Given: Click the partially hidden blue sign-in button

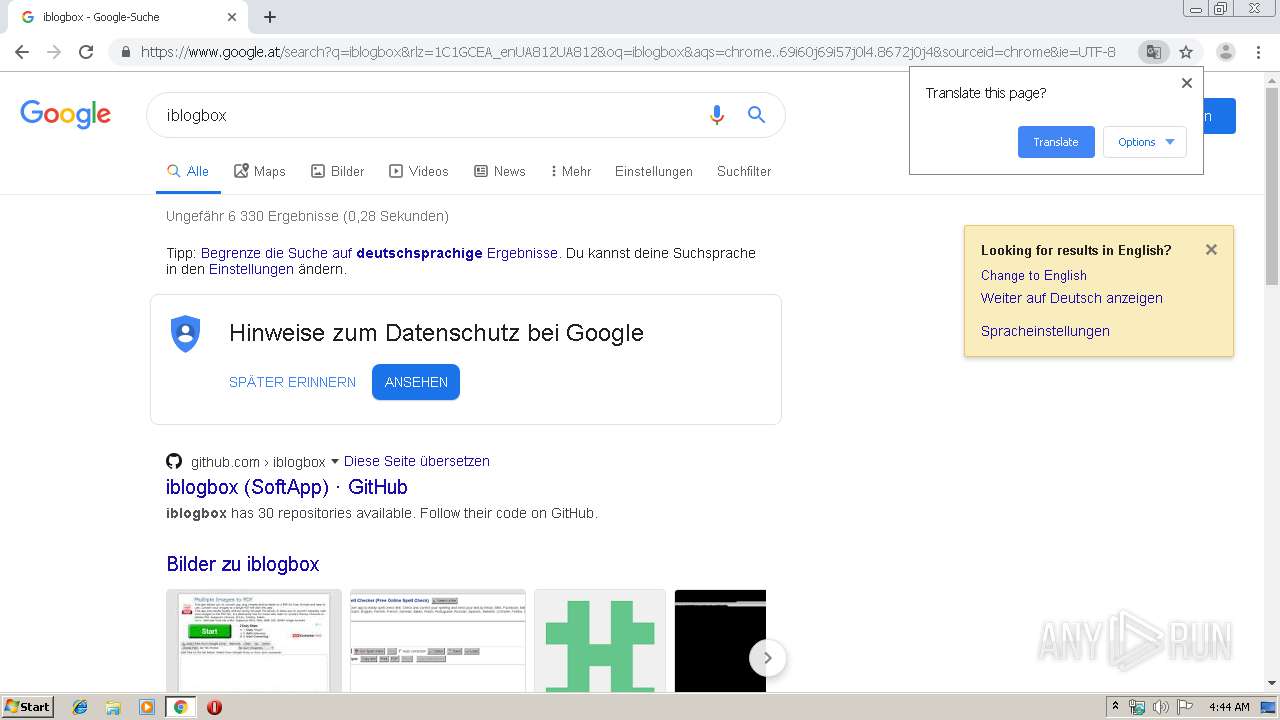Looking at the screenshot, I should coord(1220,116).
